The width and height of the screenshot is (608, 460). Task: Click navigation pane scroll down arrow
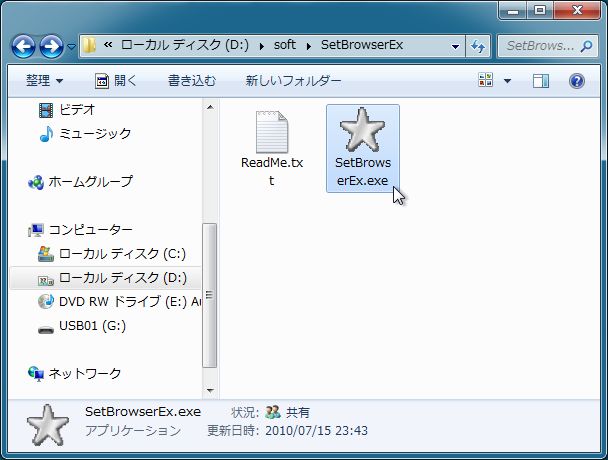pos(210,390)
